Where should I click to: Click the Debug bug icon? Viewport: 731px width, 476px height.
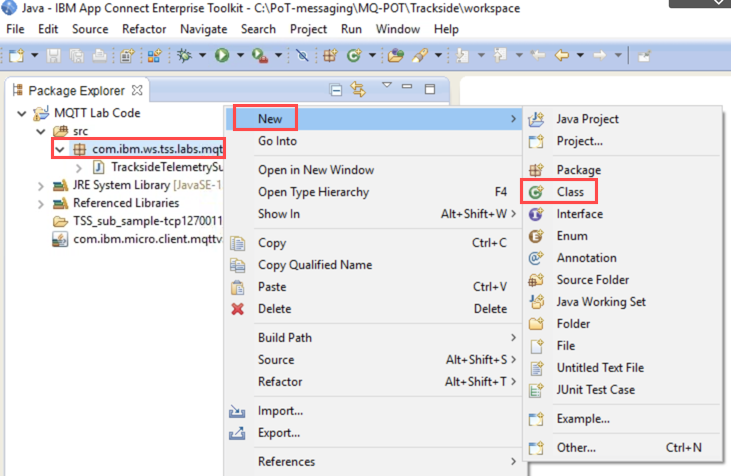click(185, 56)
